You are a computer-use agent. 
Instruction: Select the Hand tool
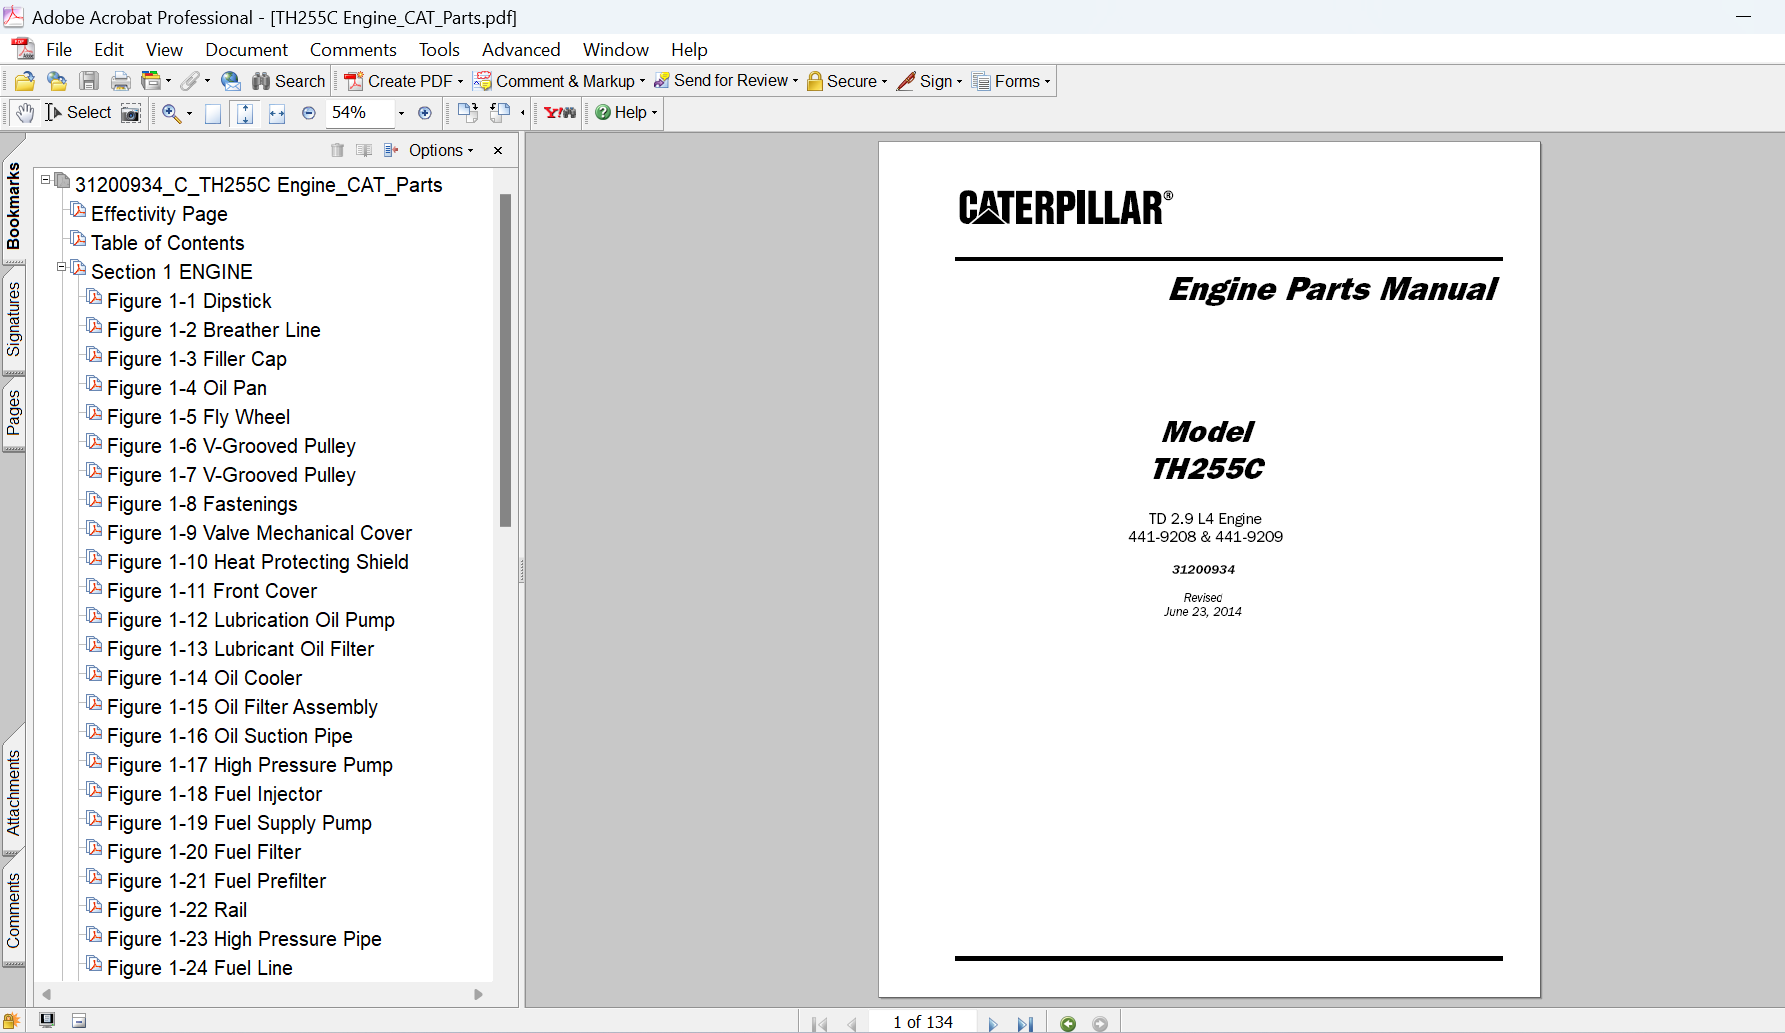tap(25, 113)
